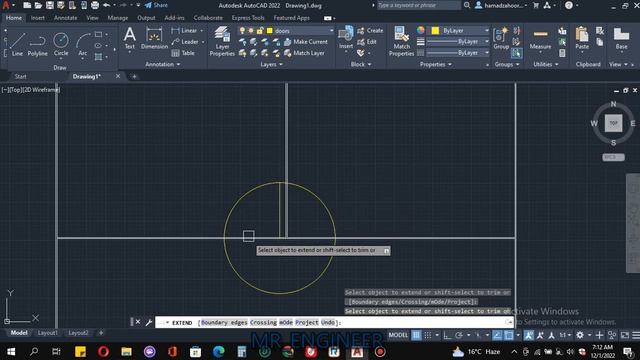The height and width of the screenshot is (360, 640).
Task: Toggle annotation visibility icon
Action: [529, 335]
